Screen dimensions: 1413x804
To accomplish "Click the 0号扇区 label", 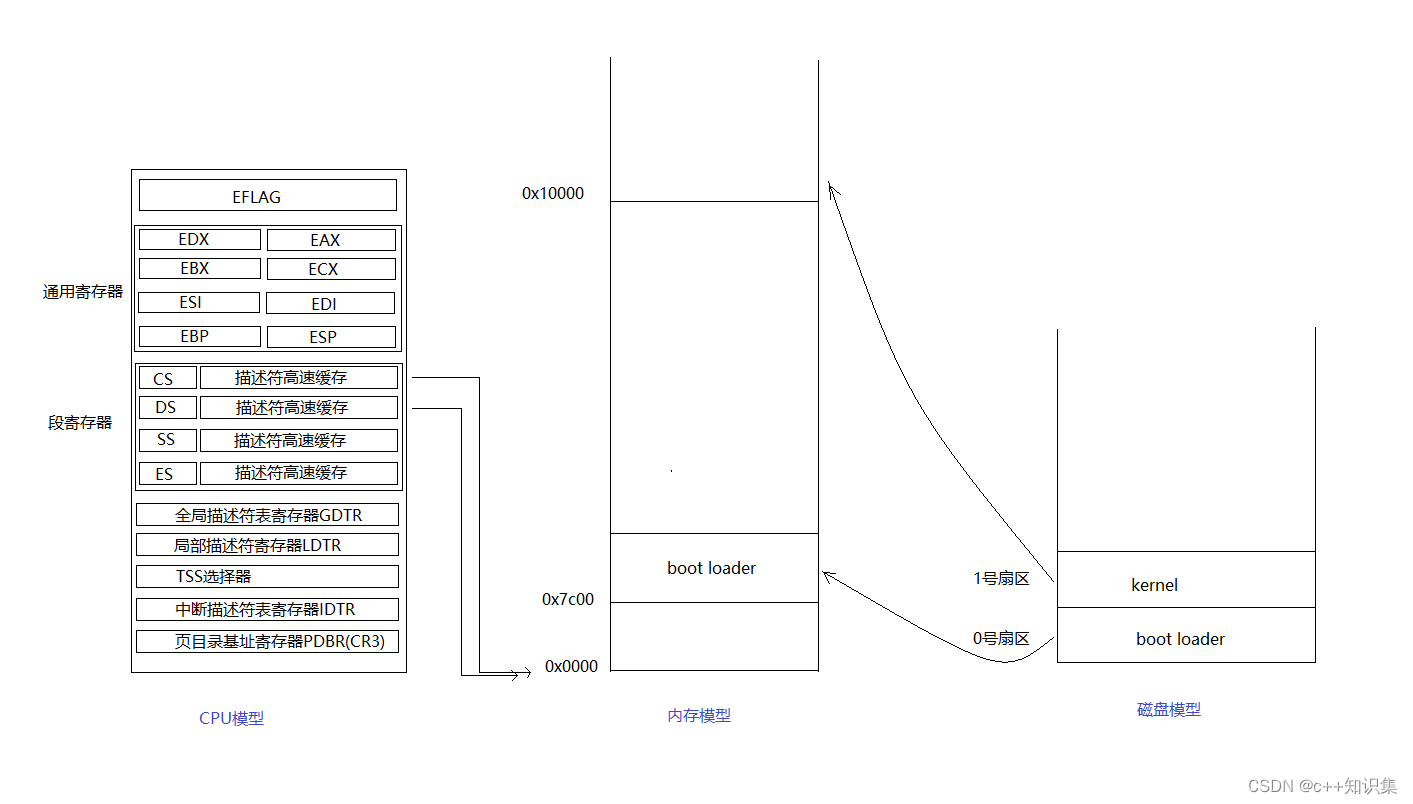I will point(1002,638).
